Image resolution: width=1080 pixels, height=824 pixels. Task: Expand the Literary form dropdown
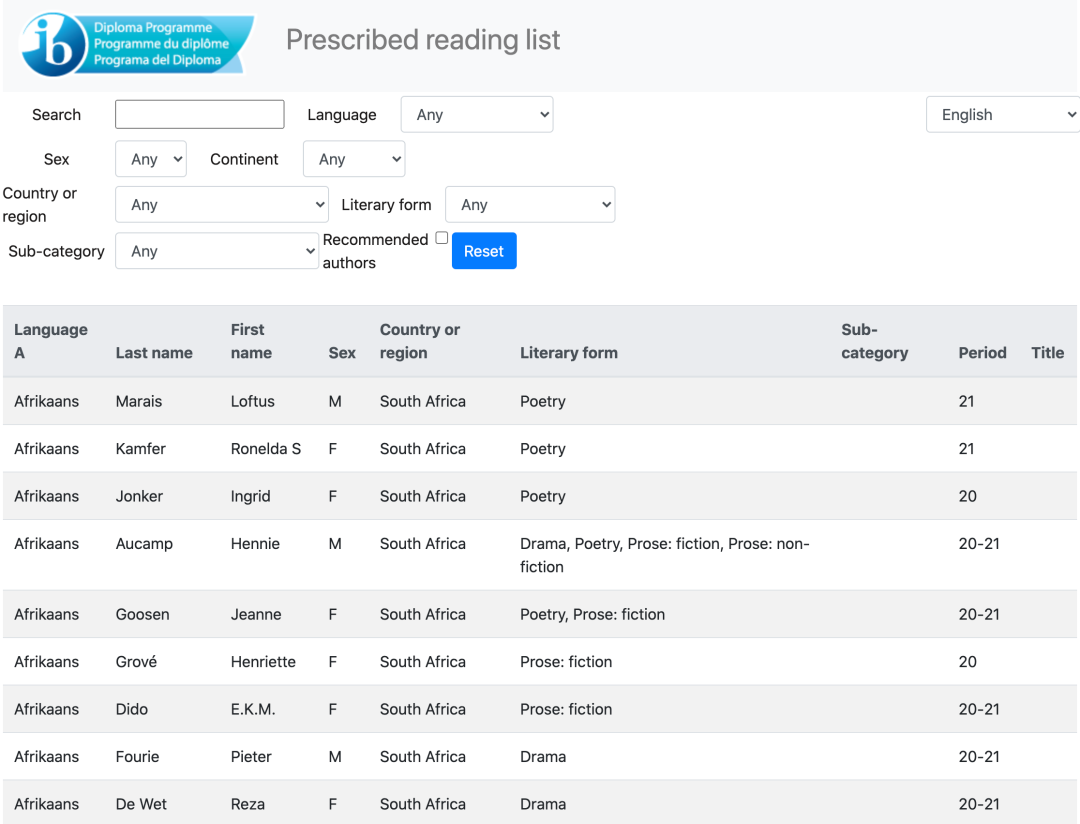530,205
